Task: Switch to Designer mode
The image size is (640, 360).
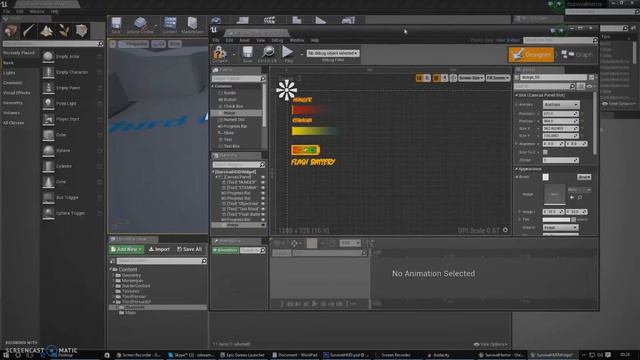Action: pos(531,54)
